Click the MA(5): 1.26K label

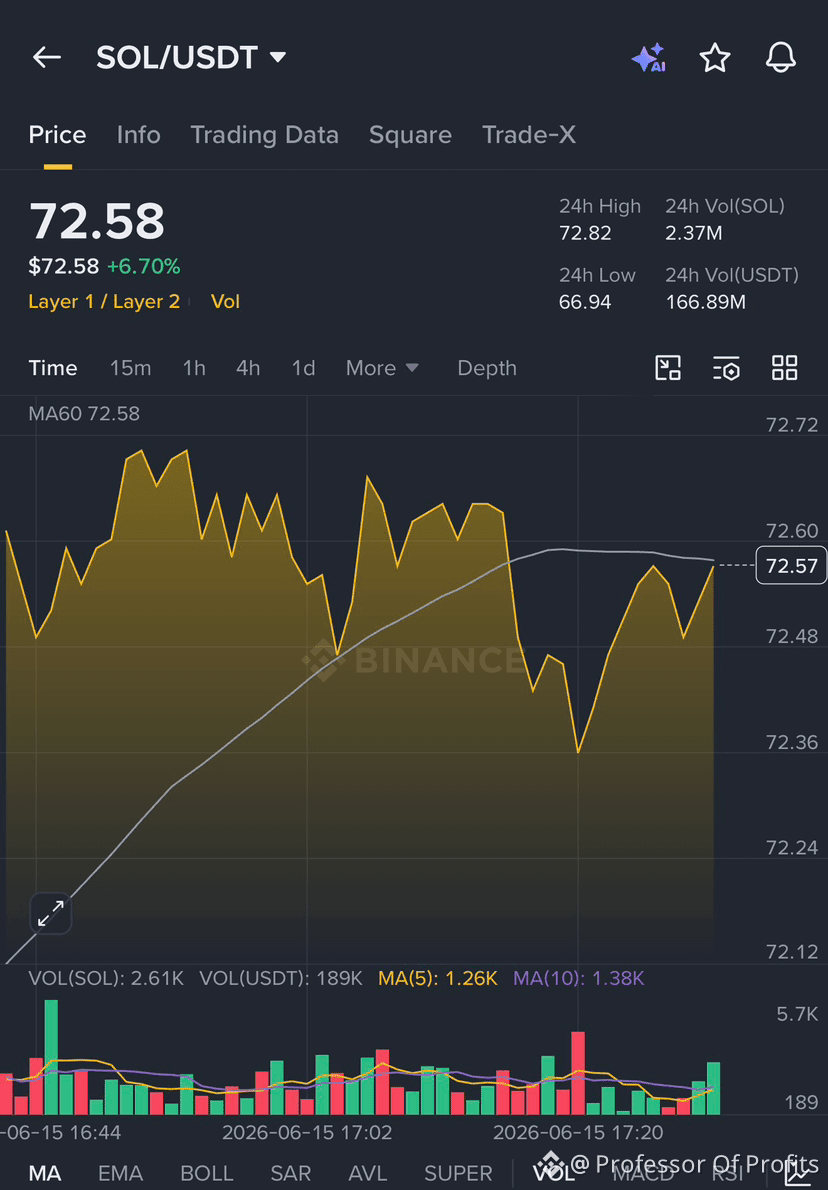tap(438, 978)
